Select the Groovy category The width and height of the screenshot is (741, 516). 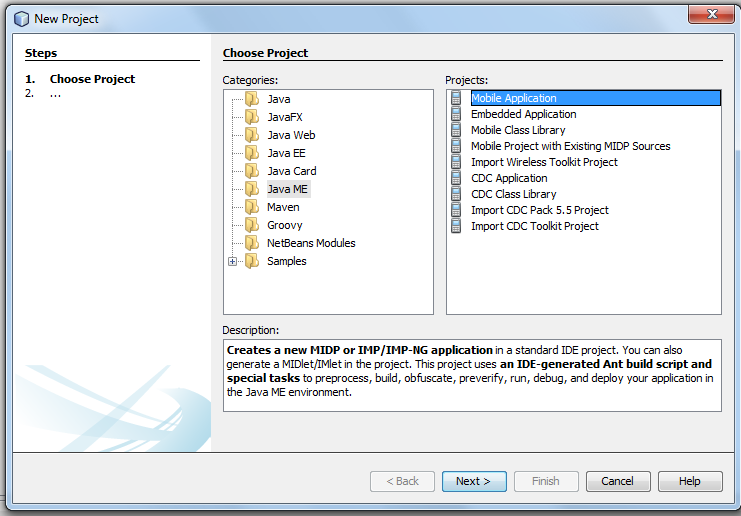click(284, 225)
